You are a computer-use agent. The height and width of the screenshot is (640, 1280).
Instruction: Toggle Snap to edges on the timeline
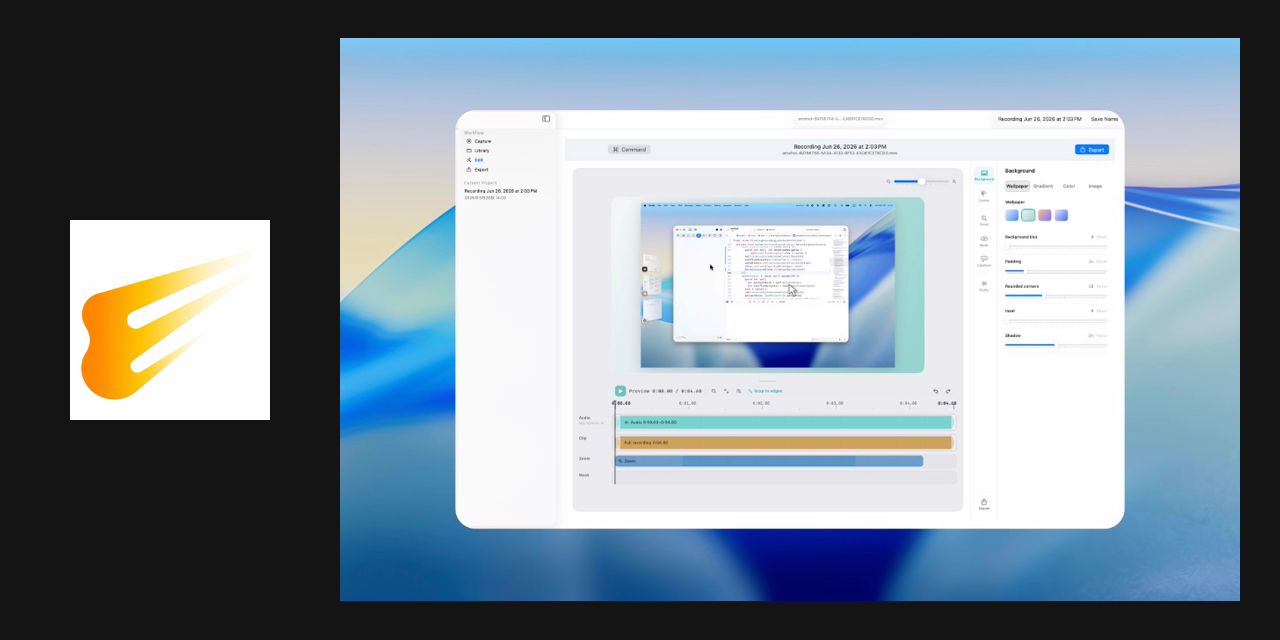[765, 391]
